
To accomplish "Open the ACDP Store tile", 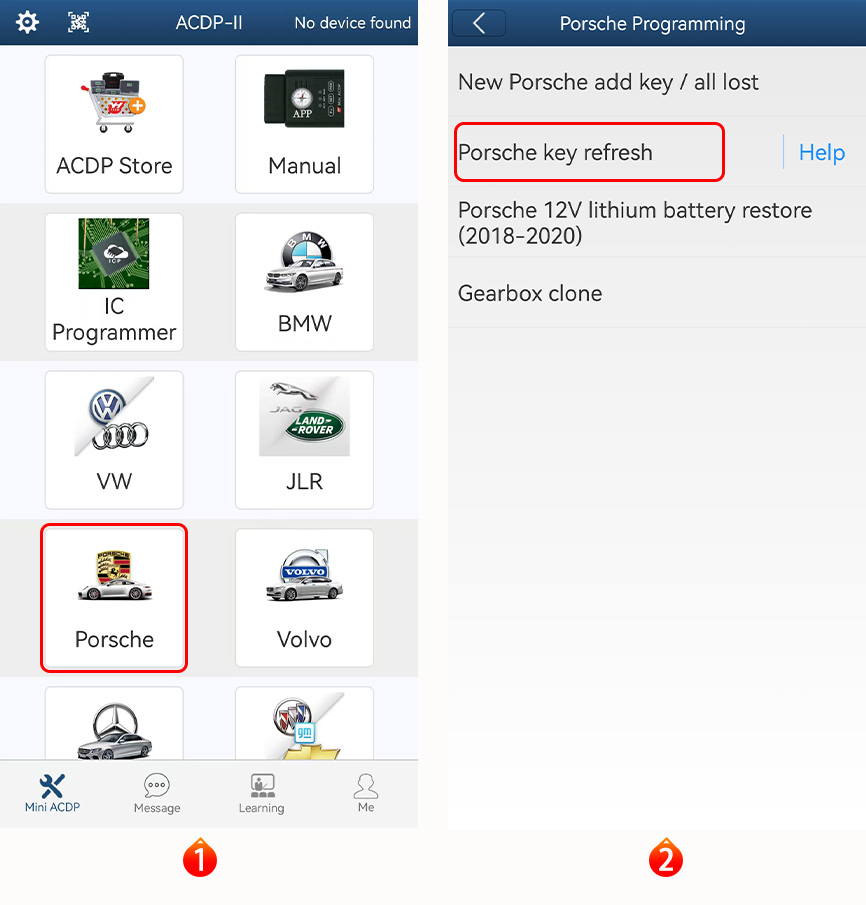I will pos(114,124).
